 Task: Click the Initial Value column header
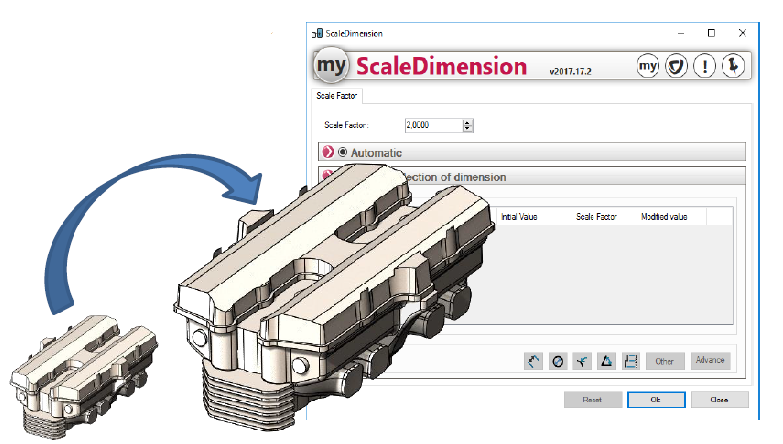coord(519,217)
